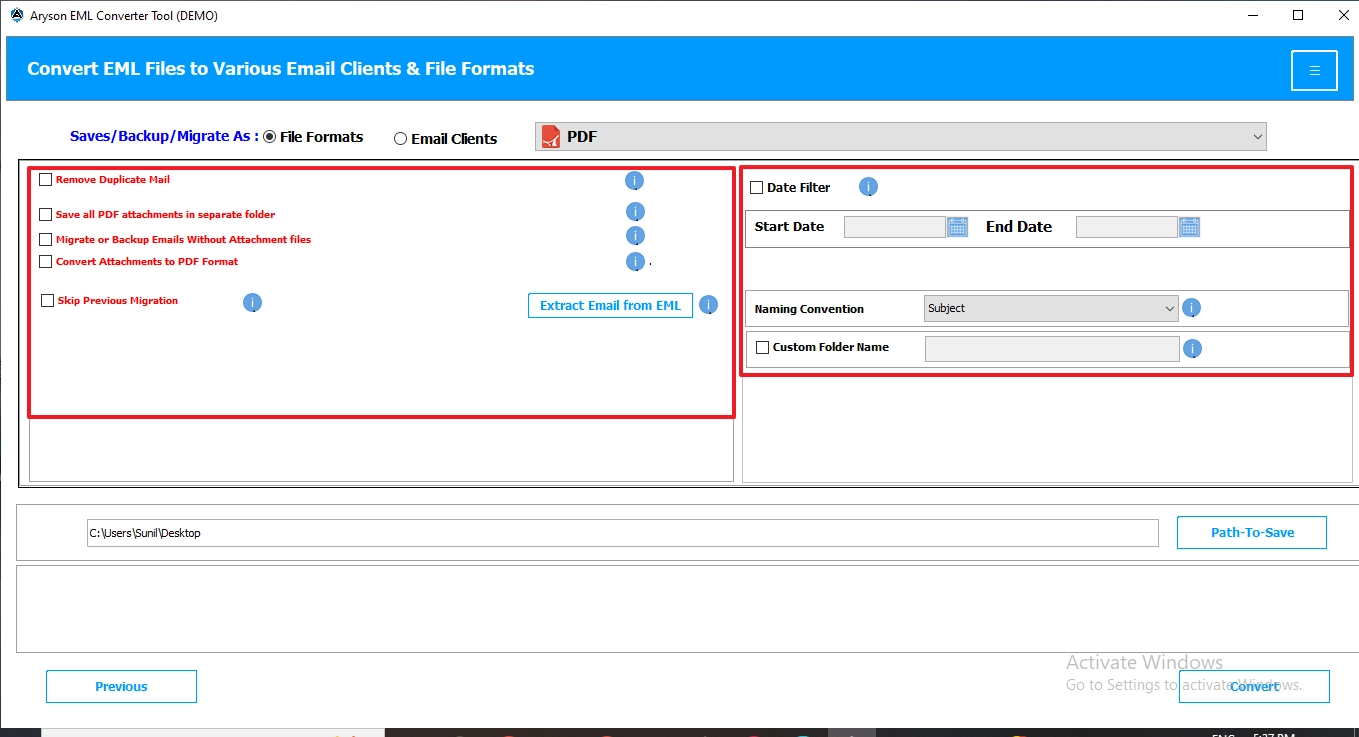
Task: Minimize the Aryson EML Converter window
Action: (x=1252, y=15)
